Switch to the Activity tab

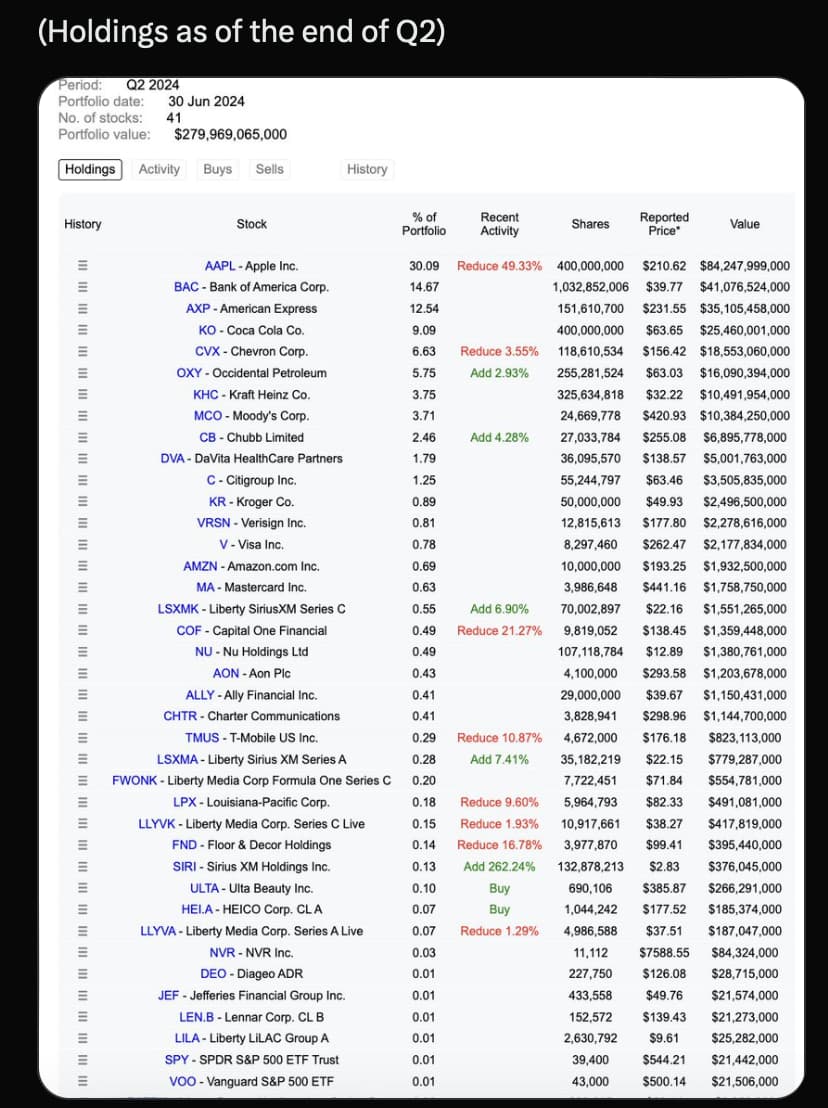[x=159, y=170]
